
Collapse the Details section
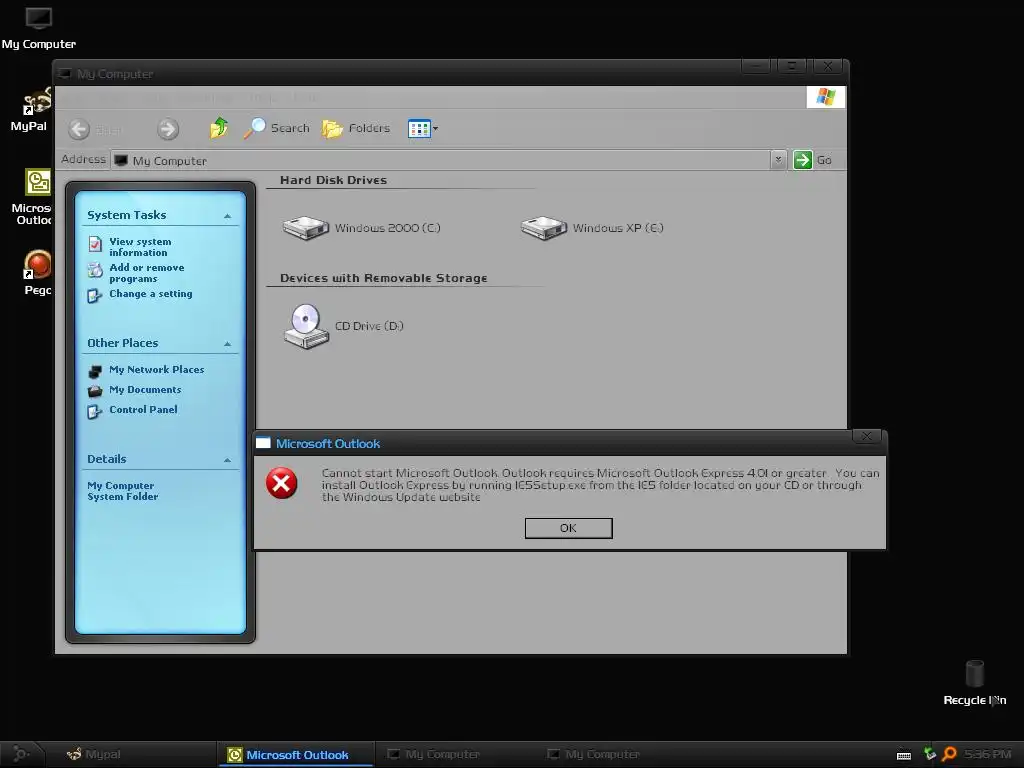[227, 460]
